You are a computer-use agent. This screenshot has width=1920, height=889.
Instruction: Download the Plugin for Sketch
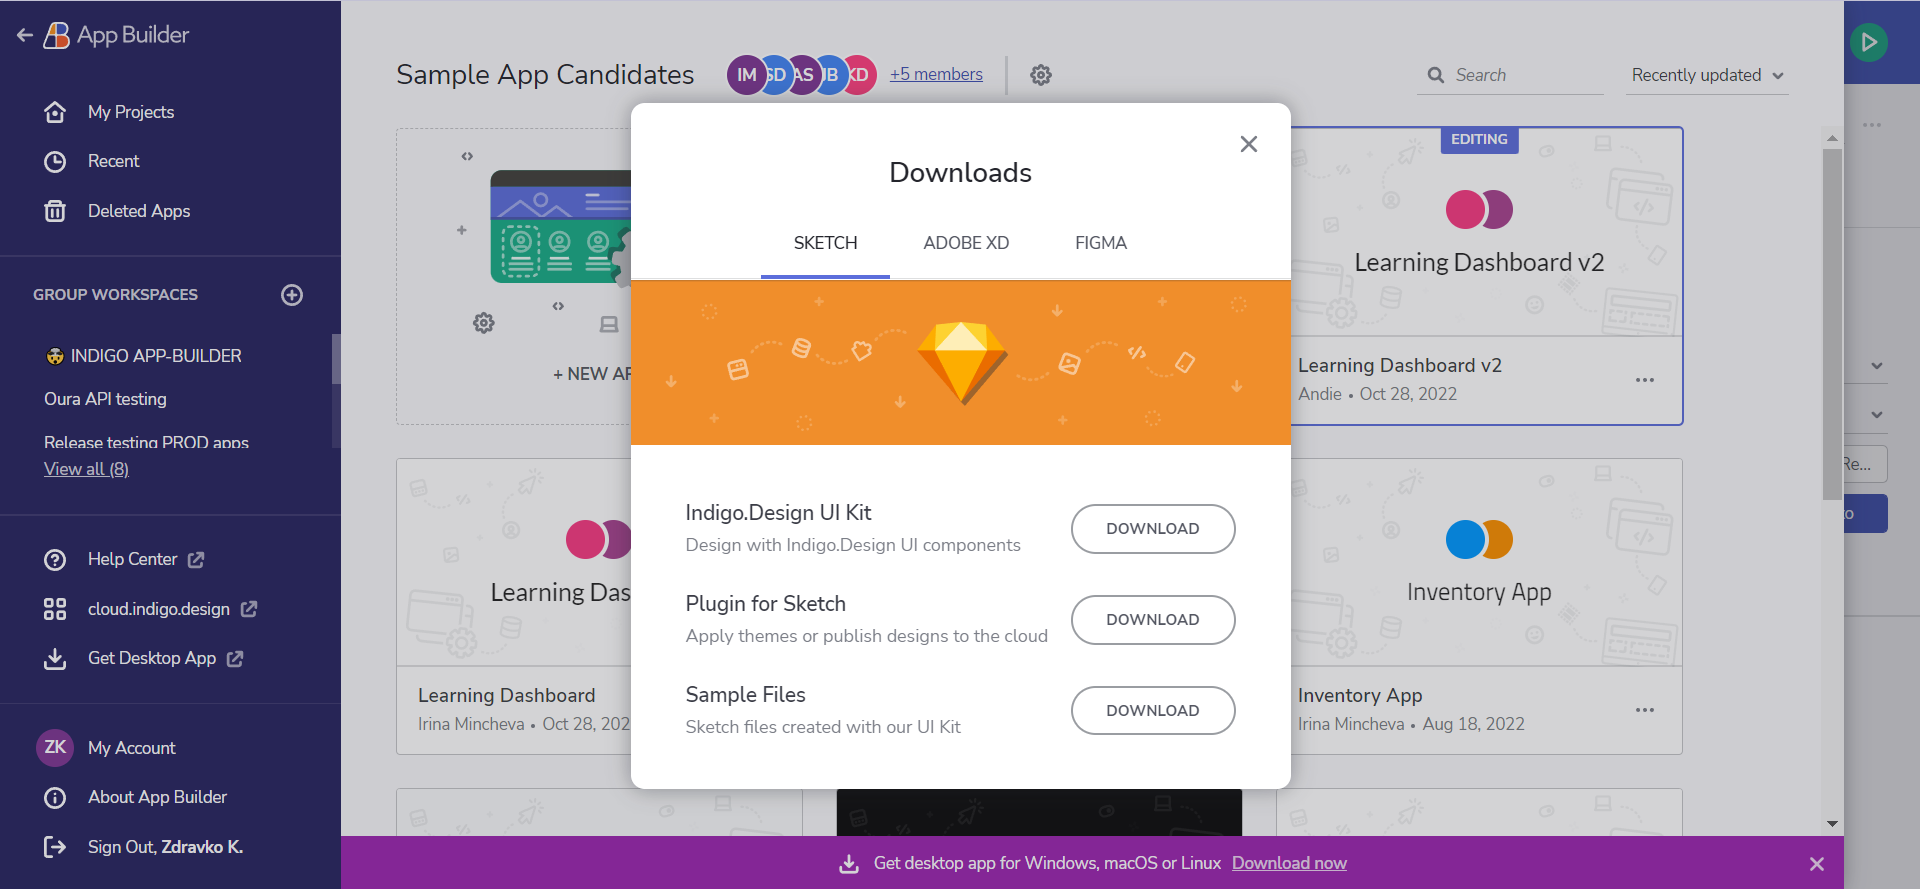[1152, 620]
